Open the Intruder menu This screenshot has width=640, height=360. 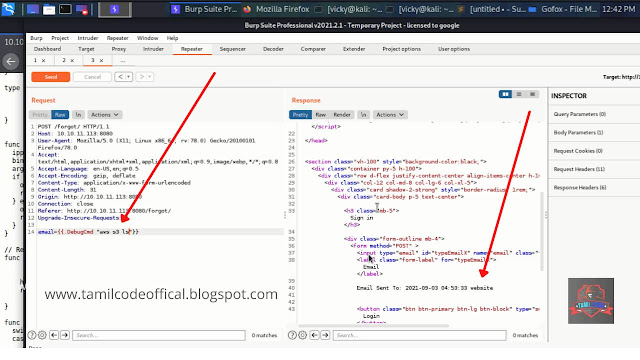pos(88,38)
